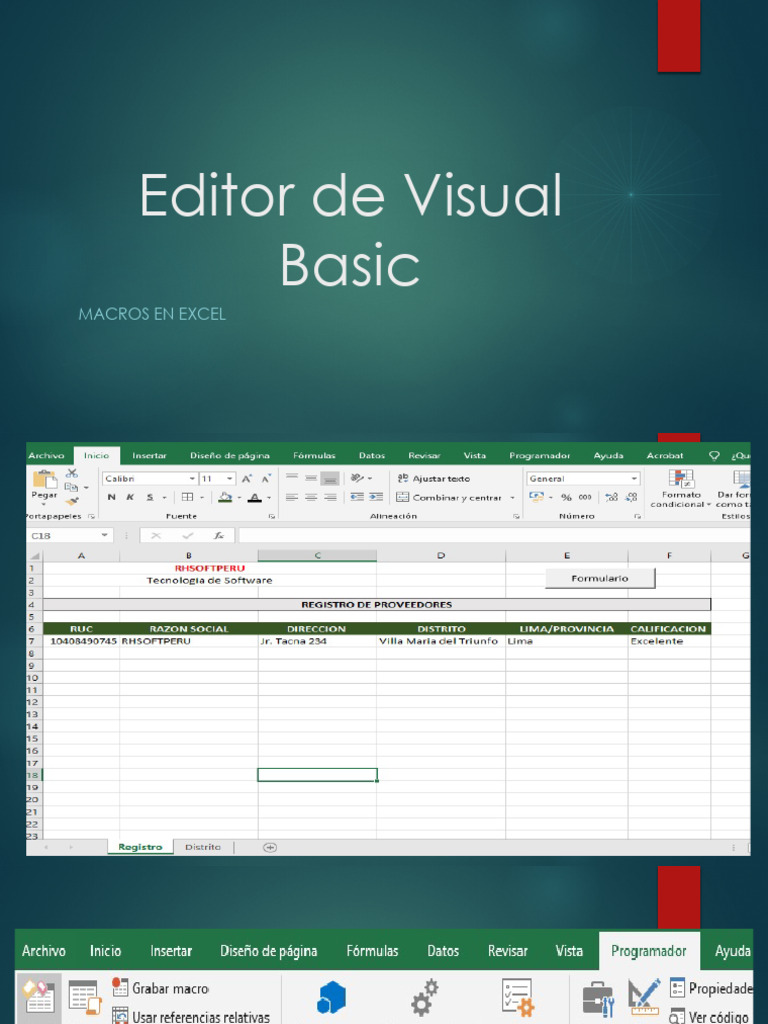Viewport: 768px width, 1024px height.
Task: Click the formula bar confirm checkmark
Action: click(187, 536)
